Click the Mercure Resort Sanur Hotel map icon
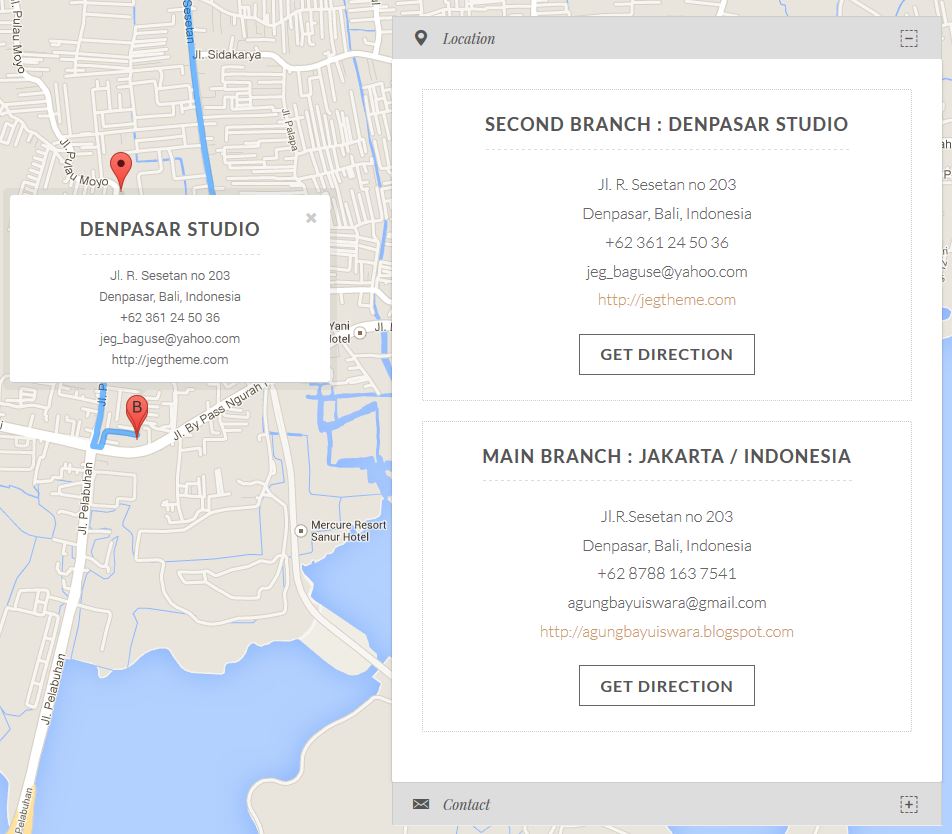Screen dimensions: 952x834 (300, 530)
